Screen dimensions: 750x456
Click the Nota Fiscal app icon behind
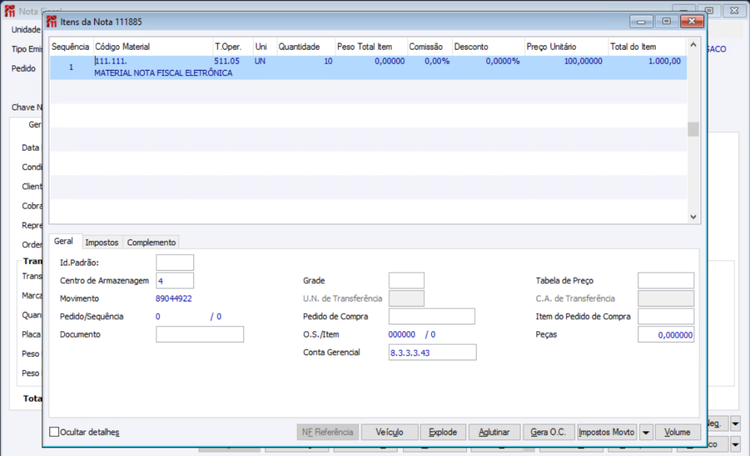click(10, 11)
